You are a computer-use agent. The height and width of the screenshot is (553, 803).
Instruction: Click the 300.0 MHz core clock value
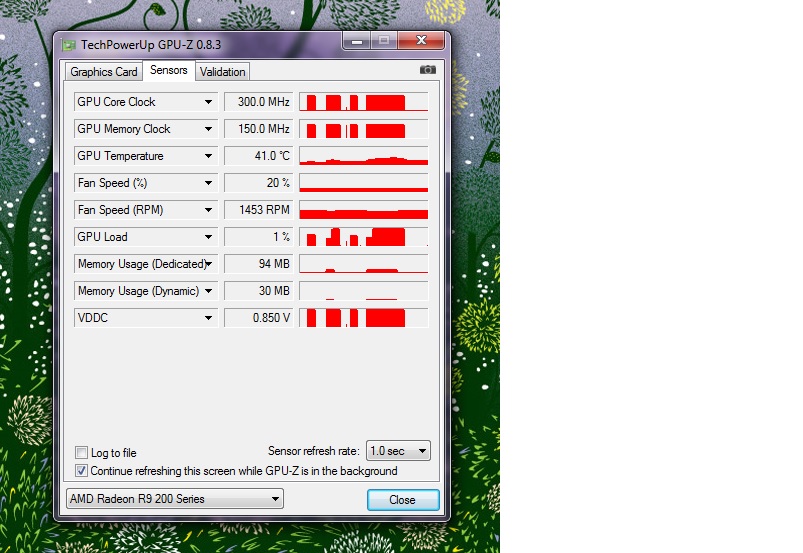(x=259, y=102)
